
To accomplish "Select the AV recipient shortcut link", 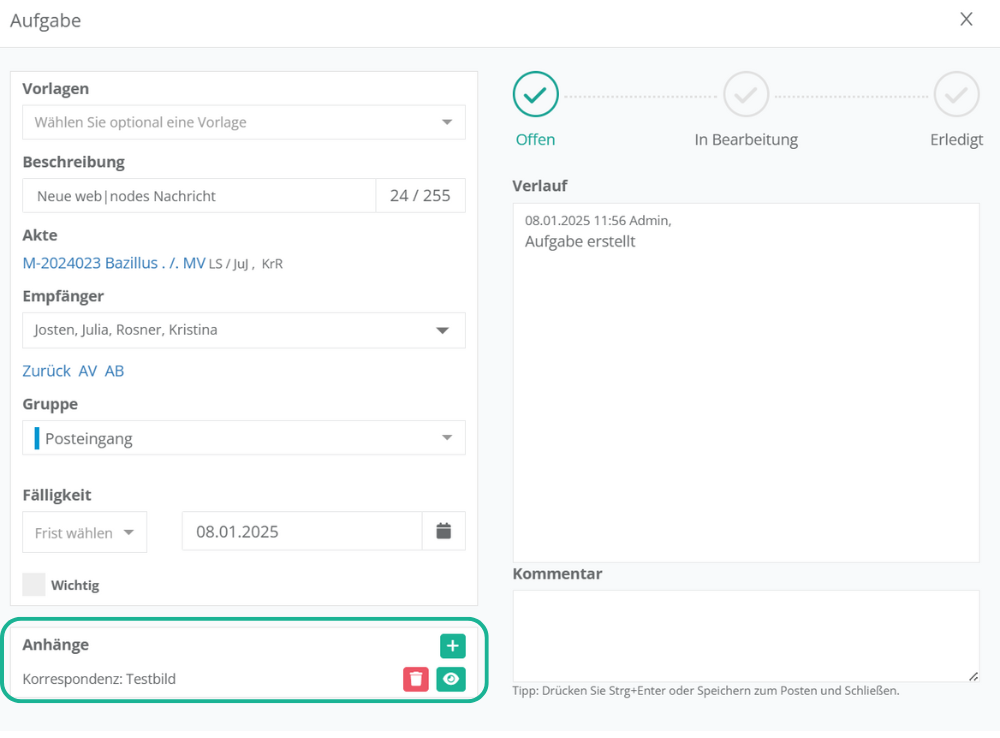I will (88, 371).
